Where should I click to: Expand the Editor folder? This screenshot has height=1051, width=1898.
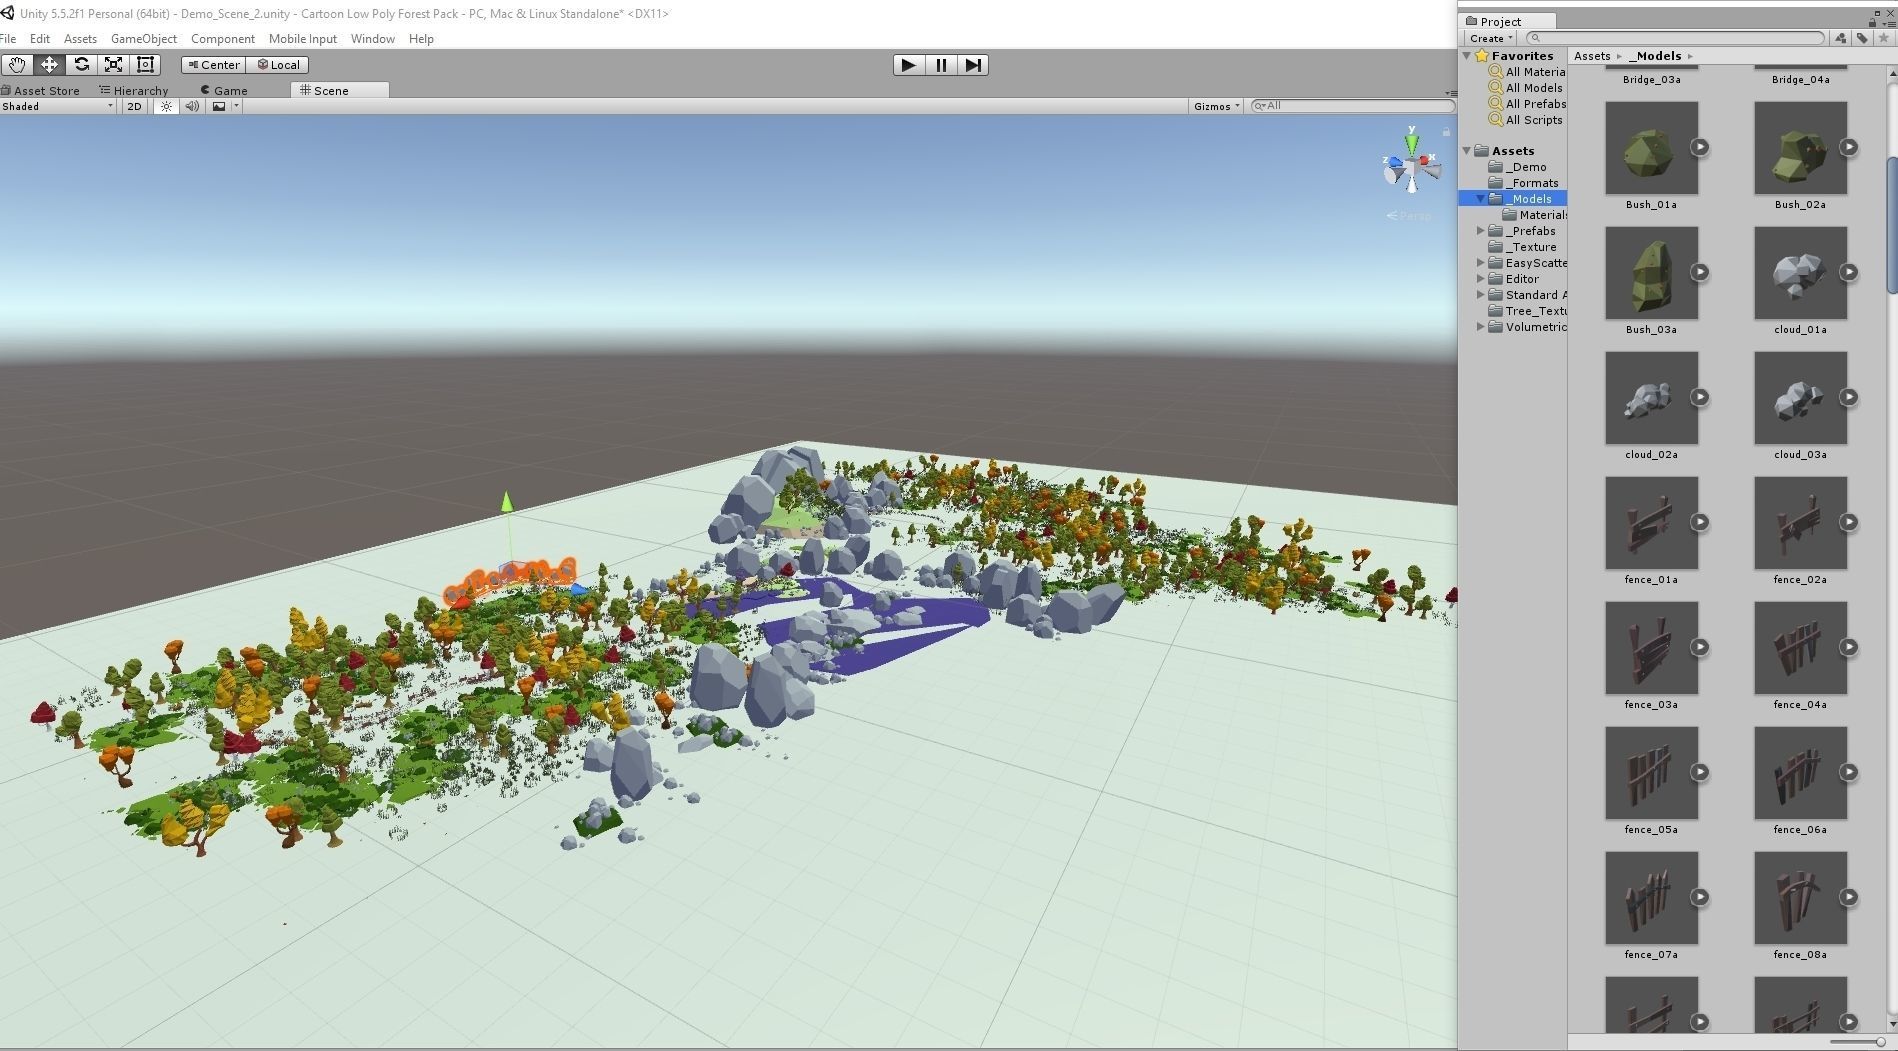coord(1481,279)
